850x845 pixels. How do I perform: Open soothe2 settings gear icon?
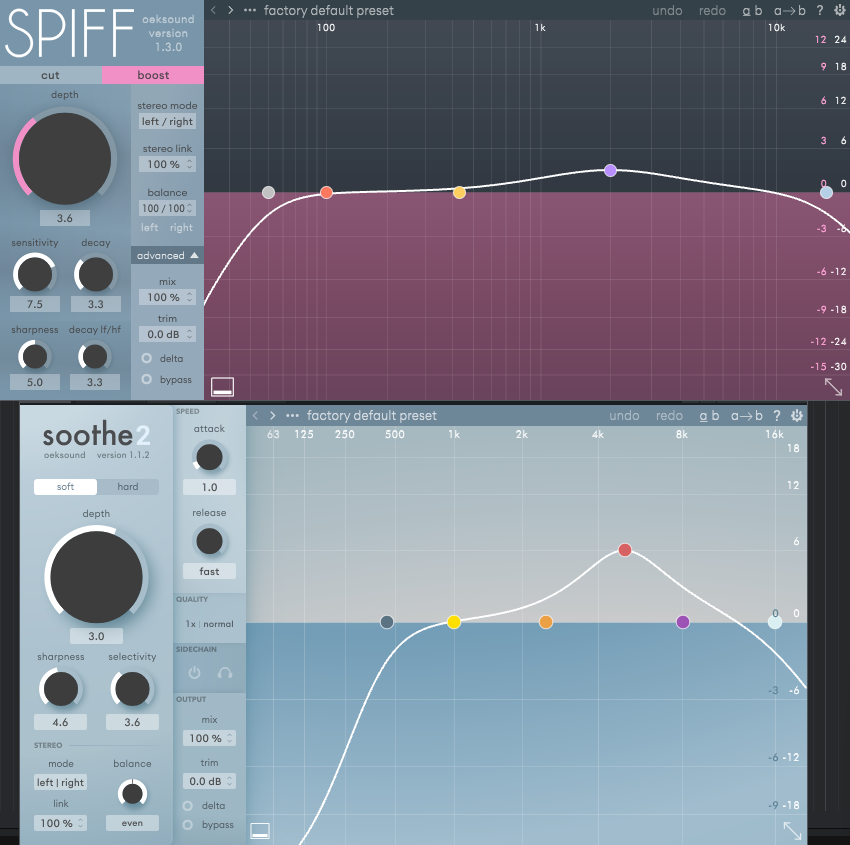point(797,416)
